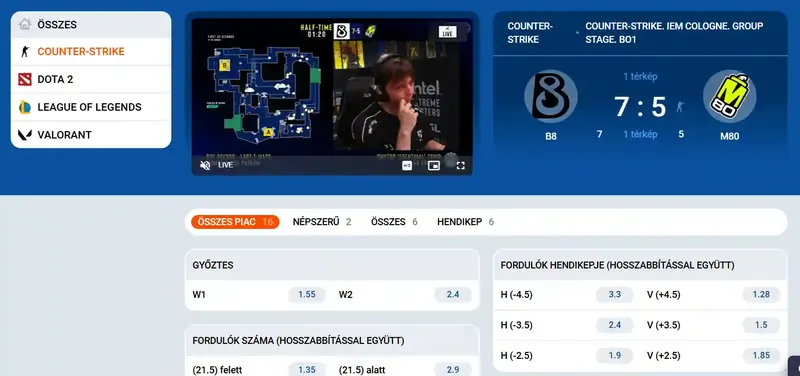This screenshot has height=376, width=800.
Task: Toggle HD quality on the stream
Action: (407, 165)
